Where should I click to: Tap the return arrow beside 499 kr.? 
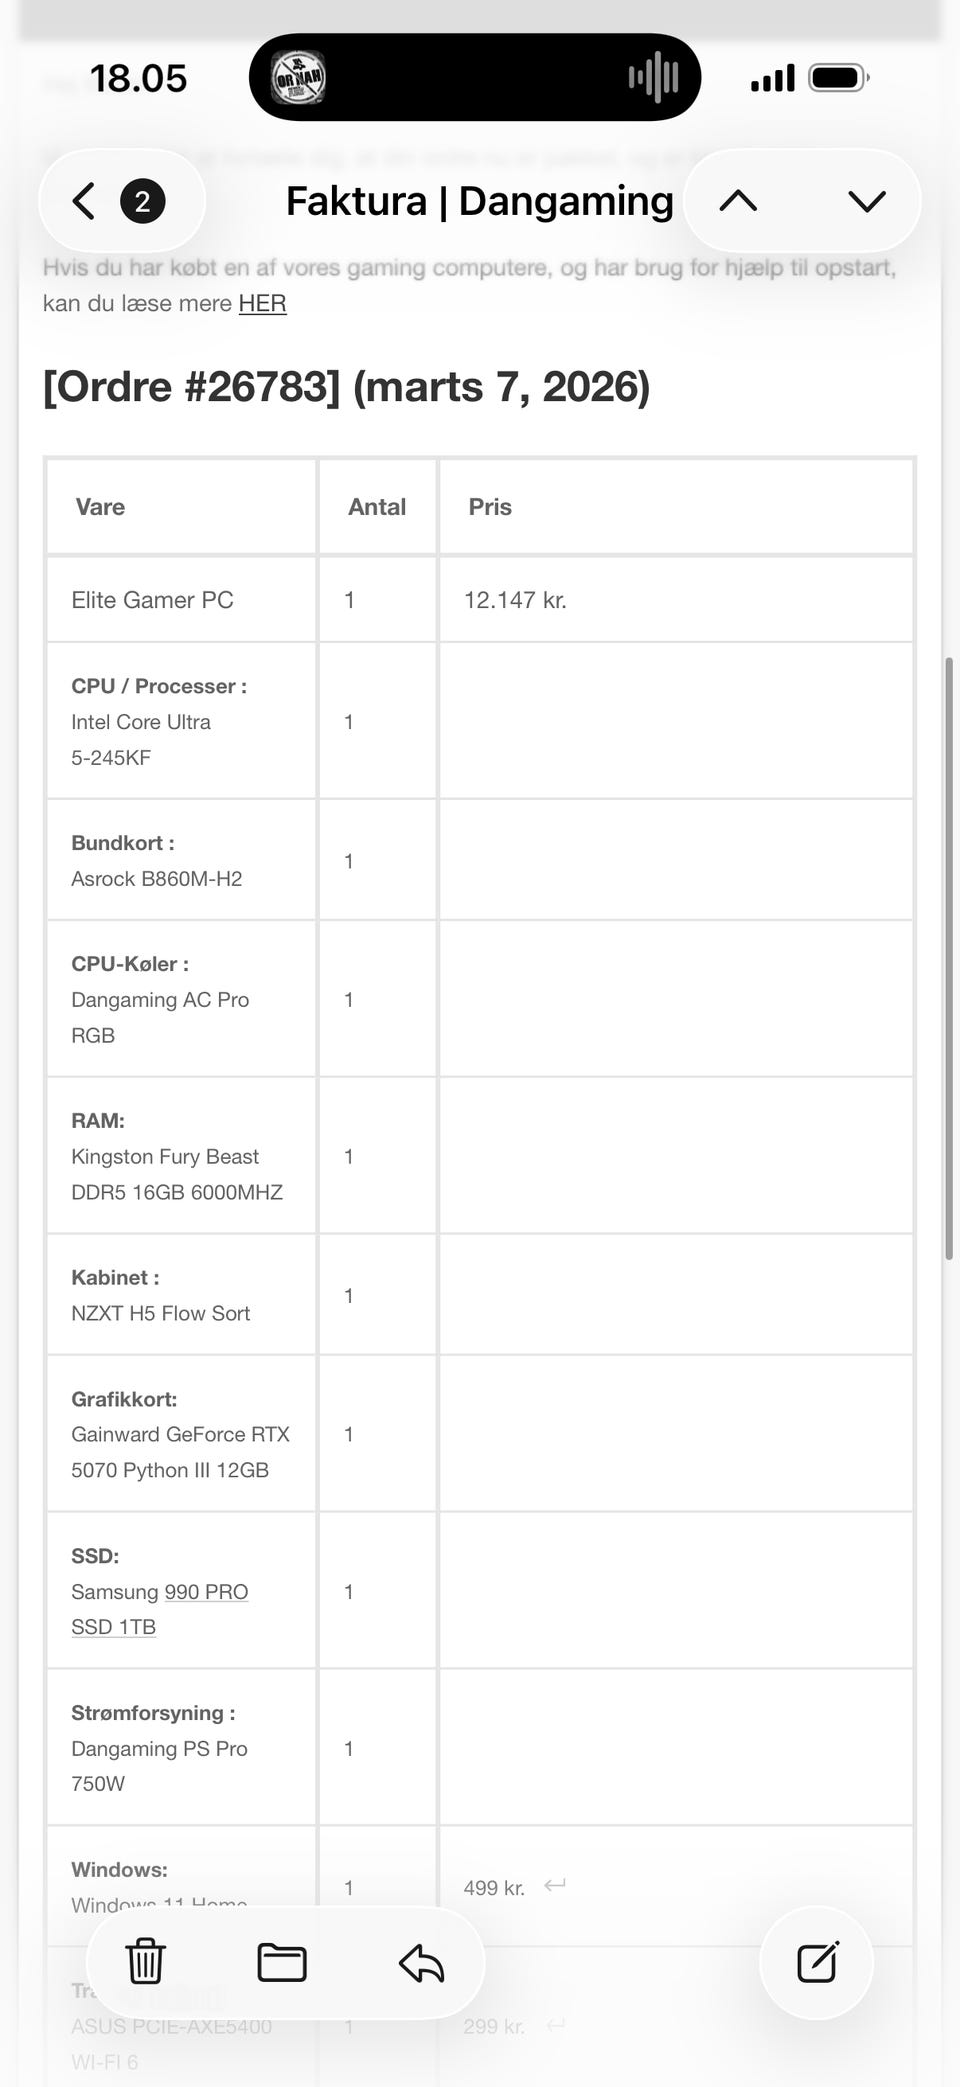pos(555,1886)
